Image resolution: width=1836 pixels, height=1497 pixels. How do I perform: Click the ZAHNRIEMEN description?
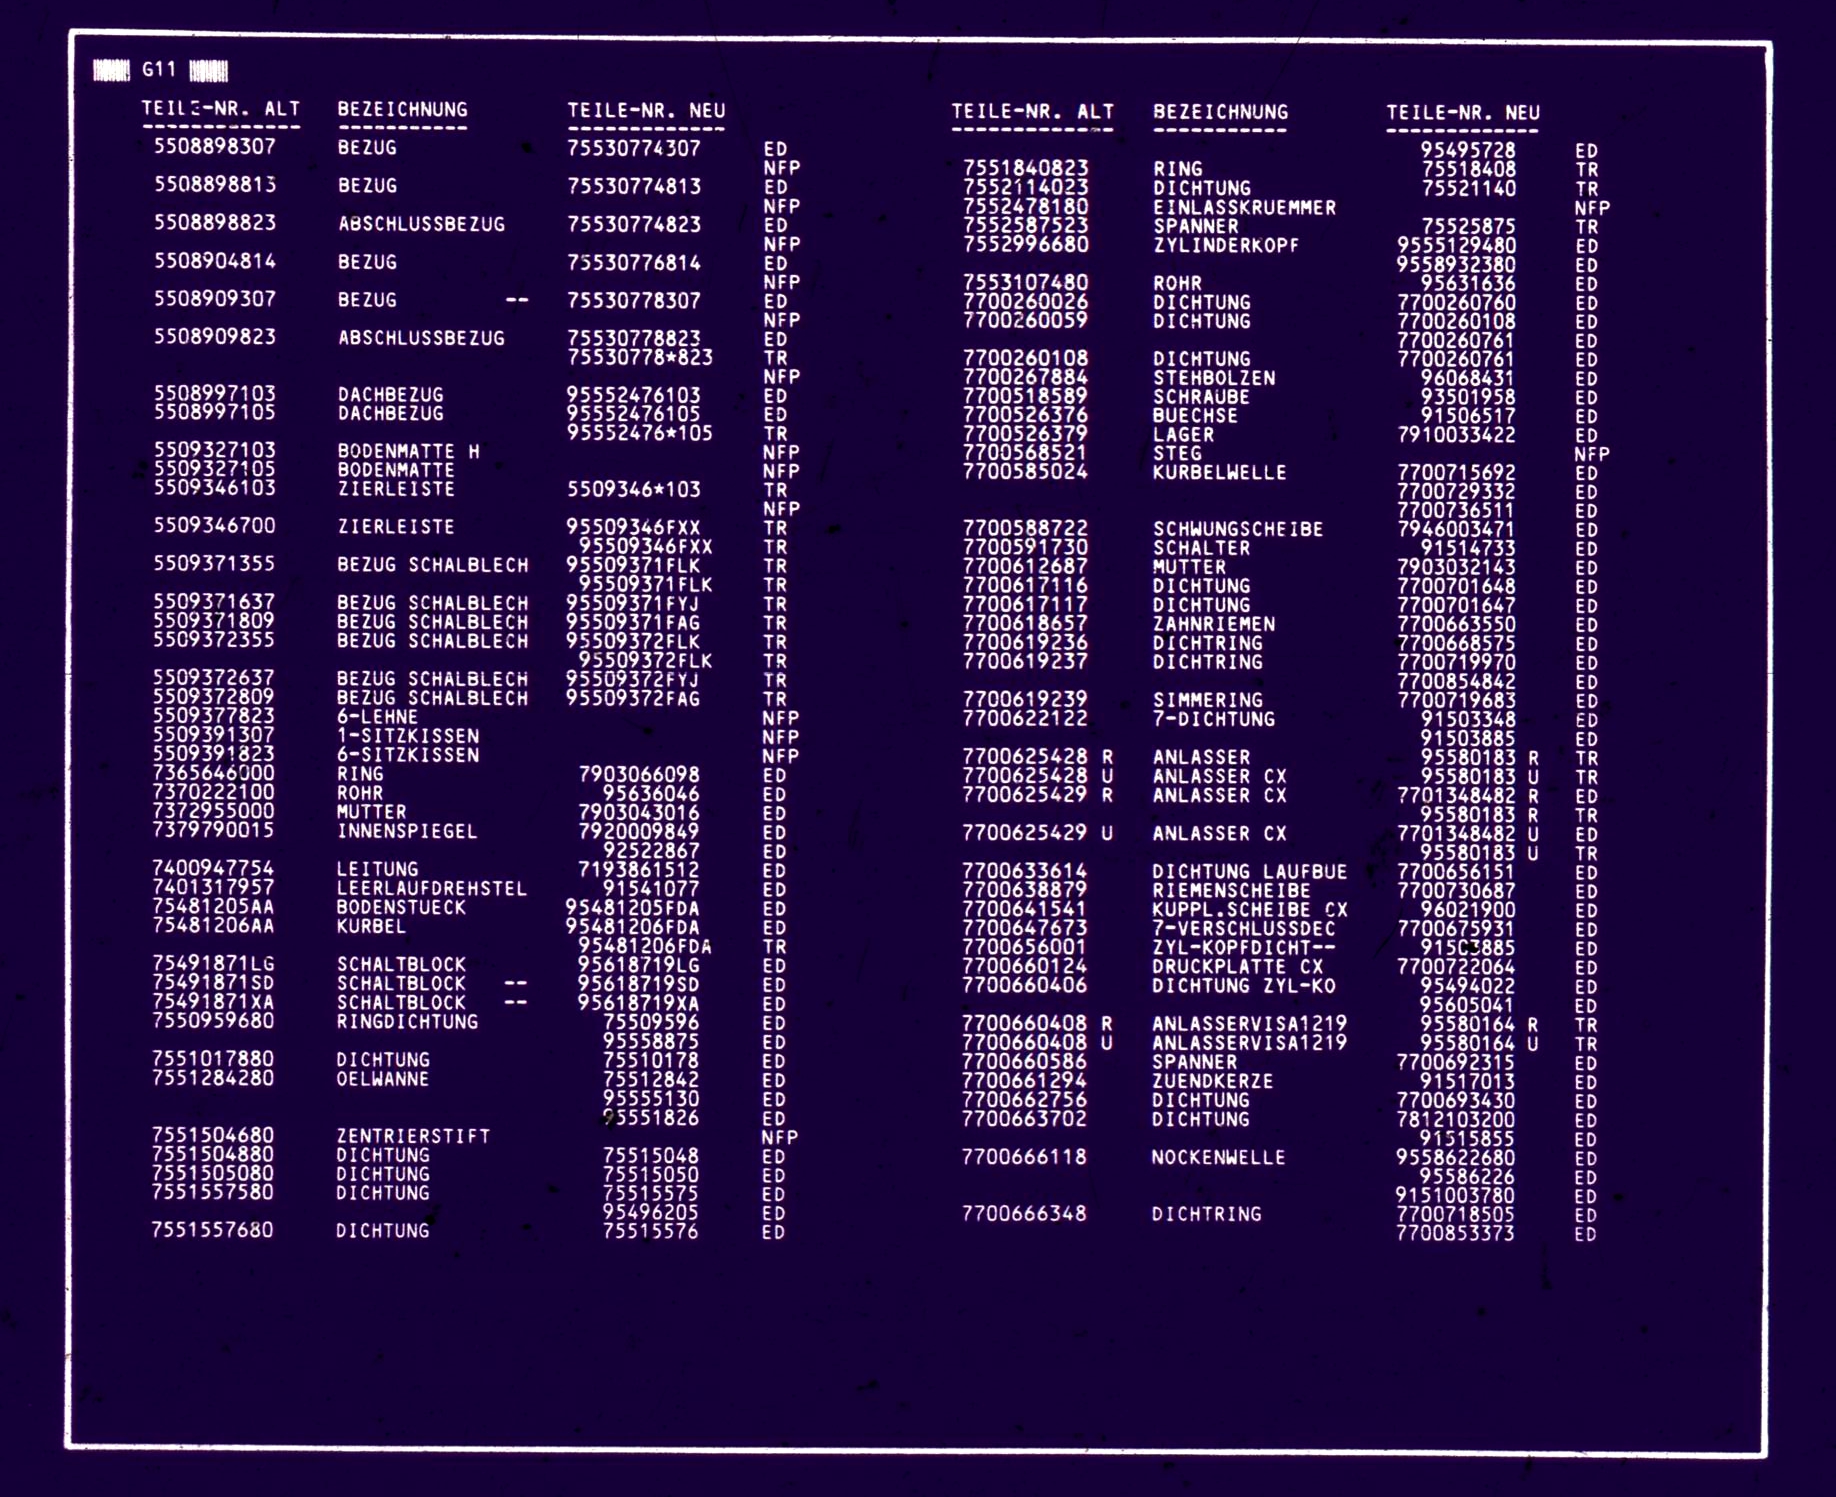pos(1214,624)
